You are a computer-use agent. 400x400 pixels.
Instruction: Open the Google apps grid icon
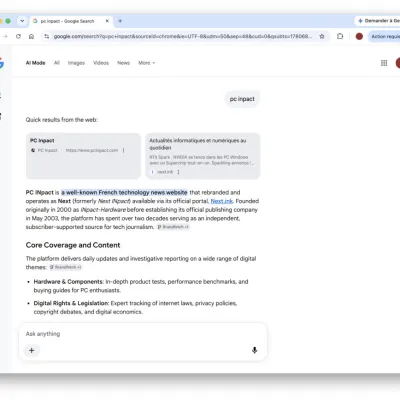384,63
